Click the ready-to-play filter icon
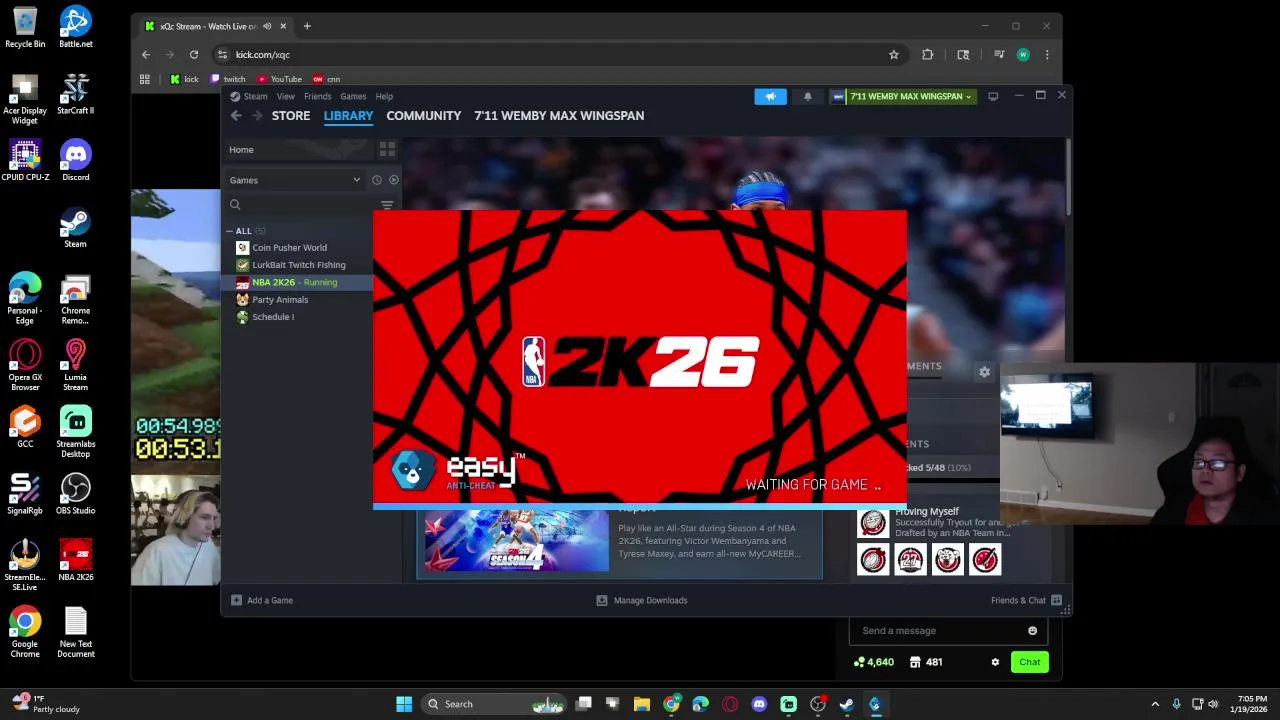This screenshot has height=720, width=1280. coord(394,180)
